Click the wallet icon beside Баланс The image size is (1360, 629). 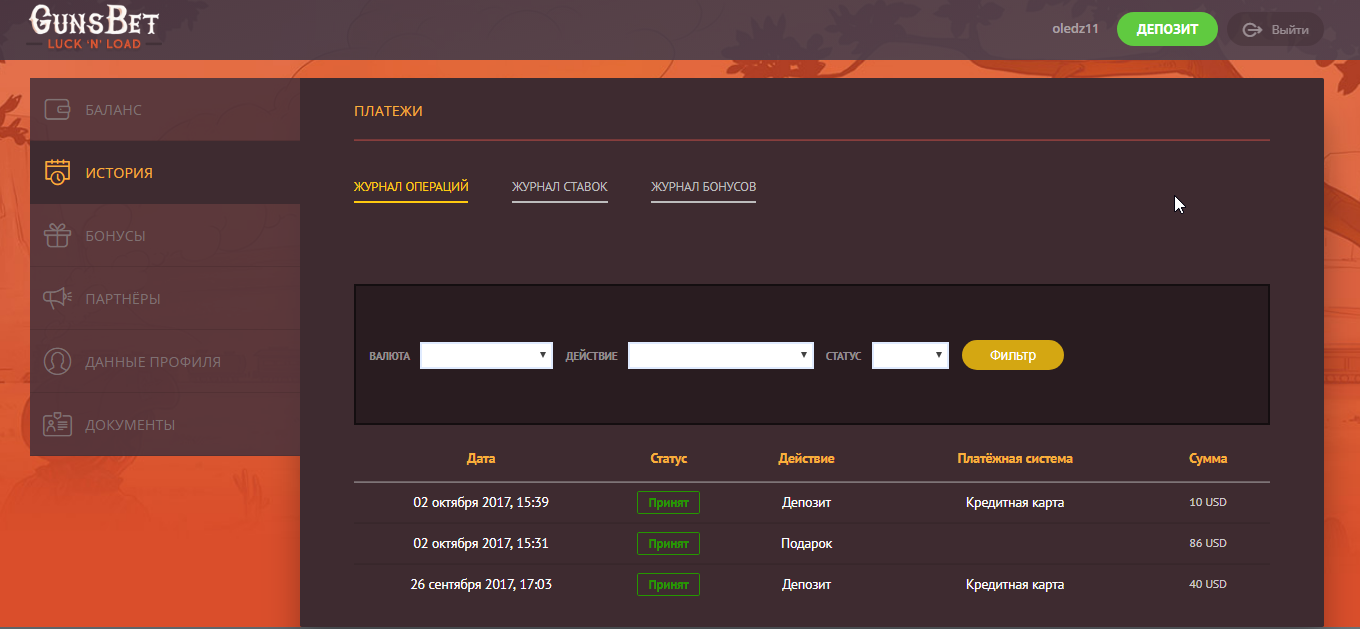pyautogui.click(x=57, y=110)
